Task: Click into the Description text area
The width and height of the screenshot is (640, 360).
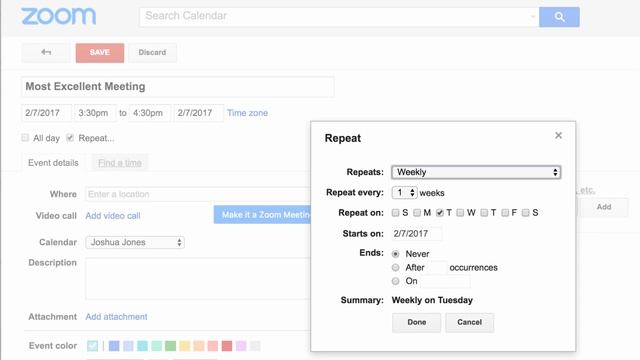Action: (x=198, y=278)
